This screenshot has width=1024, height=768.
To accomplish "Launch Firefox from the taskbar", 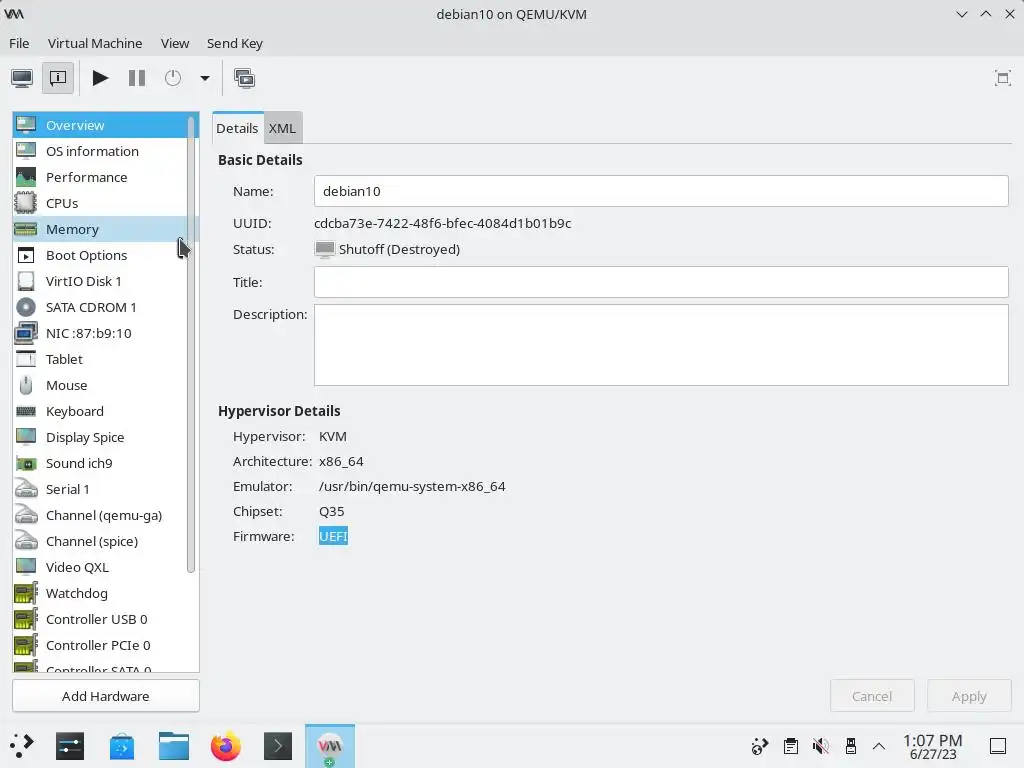I will pyautogui.click(x=226, y=746).
